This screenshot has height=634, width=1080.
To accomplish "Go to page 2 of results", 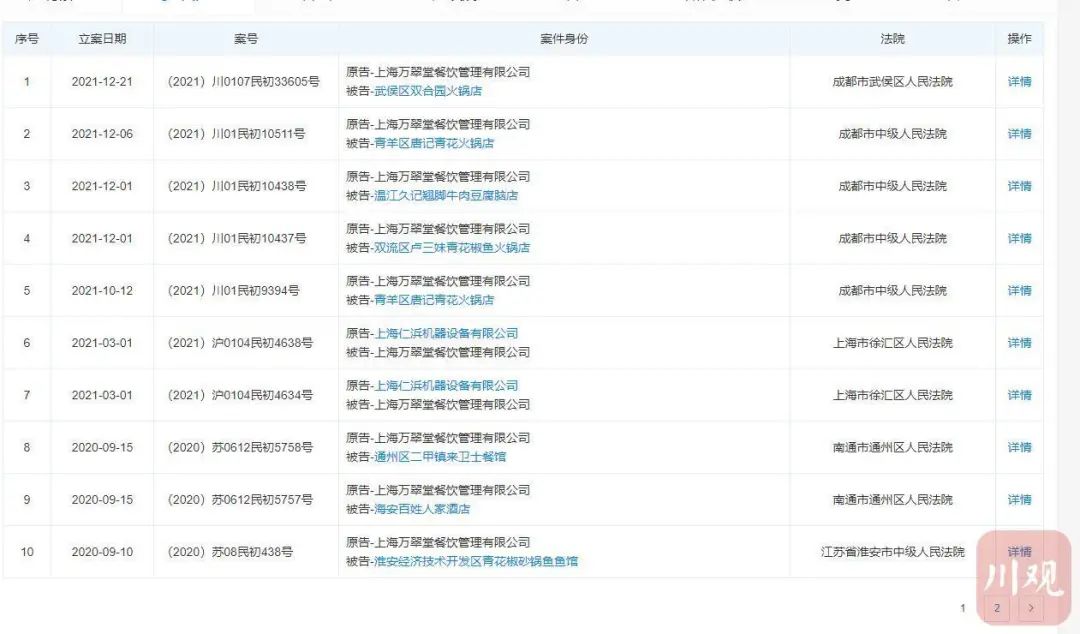I will click(997, 608).
